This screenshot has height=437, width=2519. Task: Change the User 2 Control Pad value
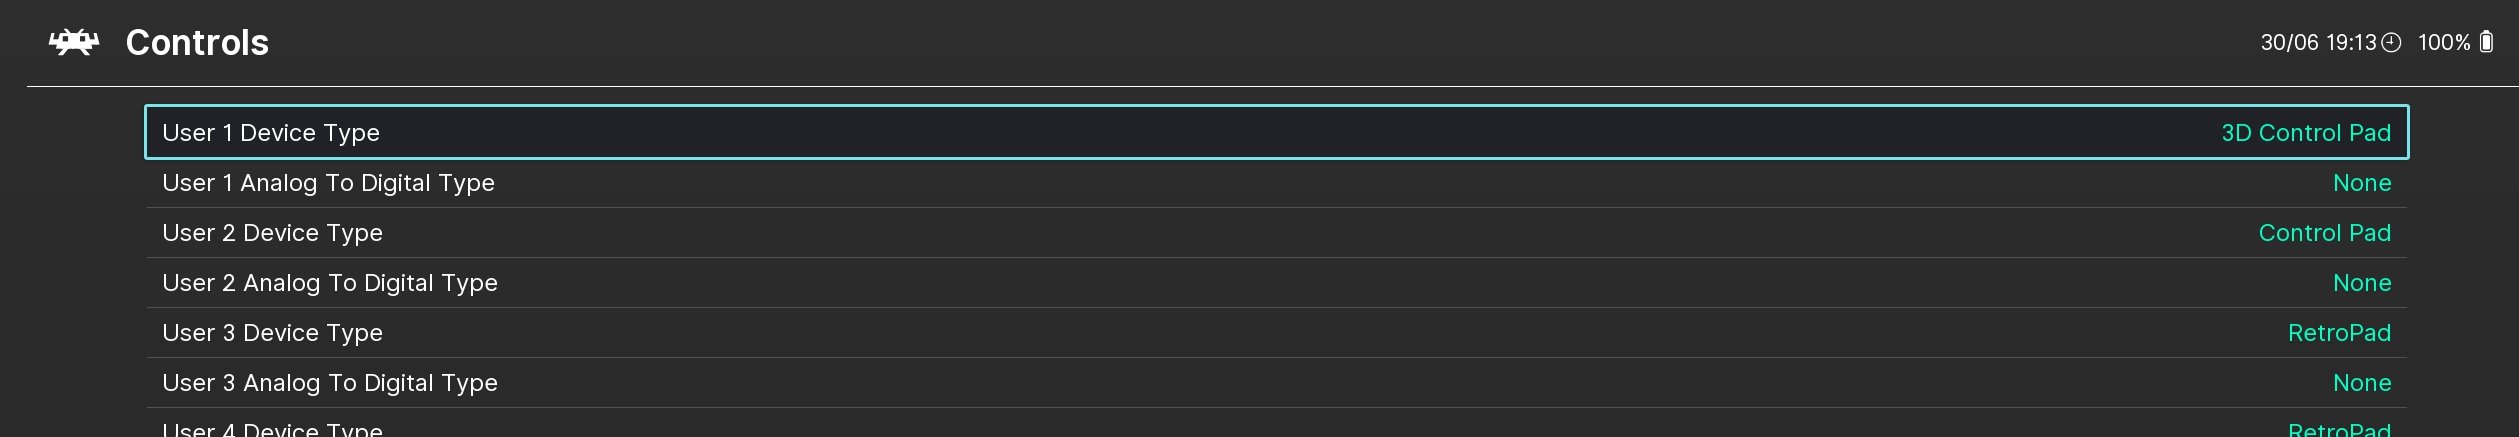[x=2324, y=233]
